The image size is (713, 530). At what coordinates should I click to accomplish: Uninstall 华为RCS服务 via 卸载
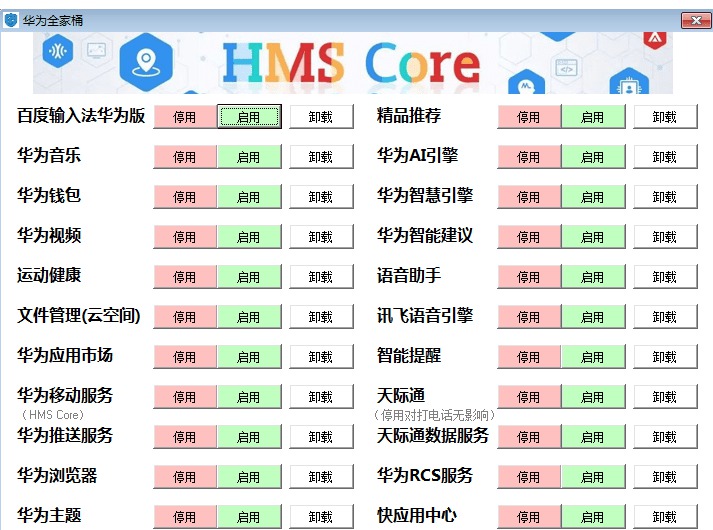click(665, 477)
